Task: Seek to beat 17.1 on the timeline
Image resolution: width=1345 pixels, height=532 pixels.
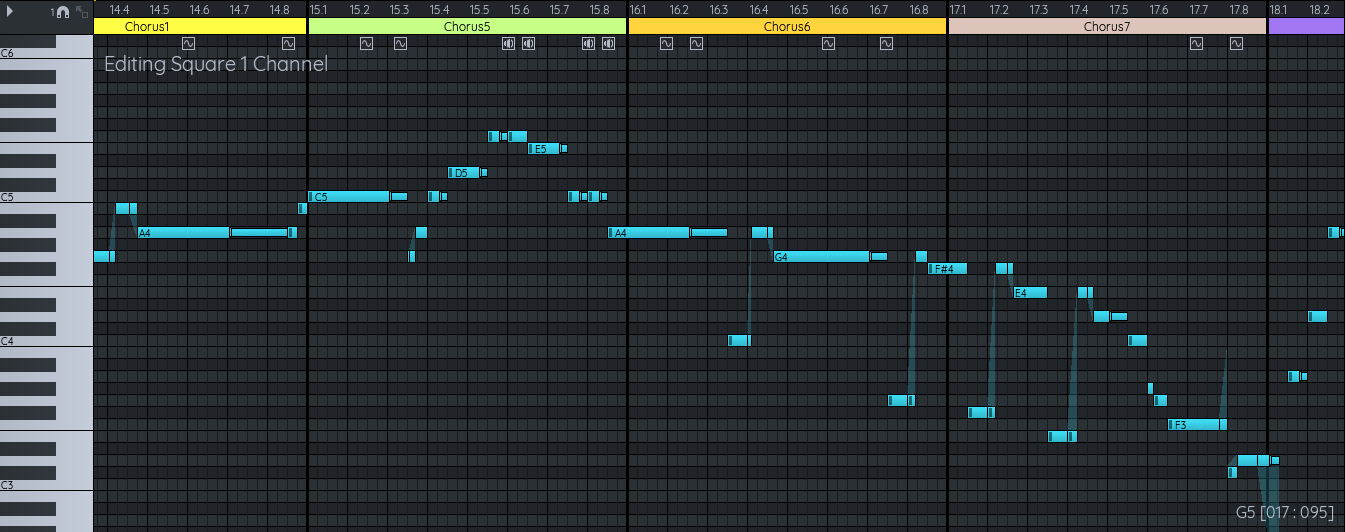Action: tap(959, 10)
